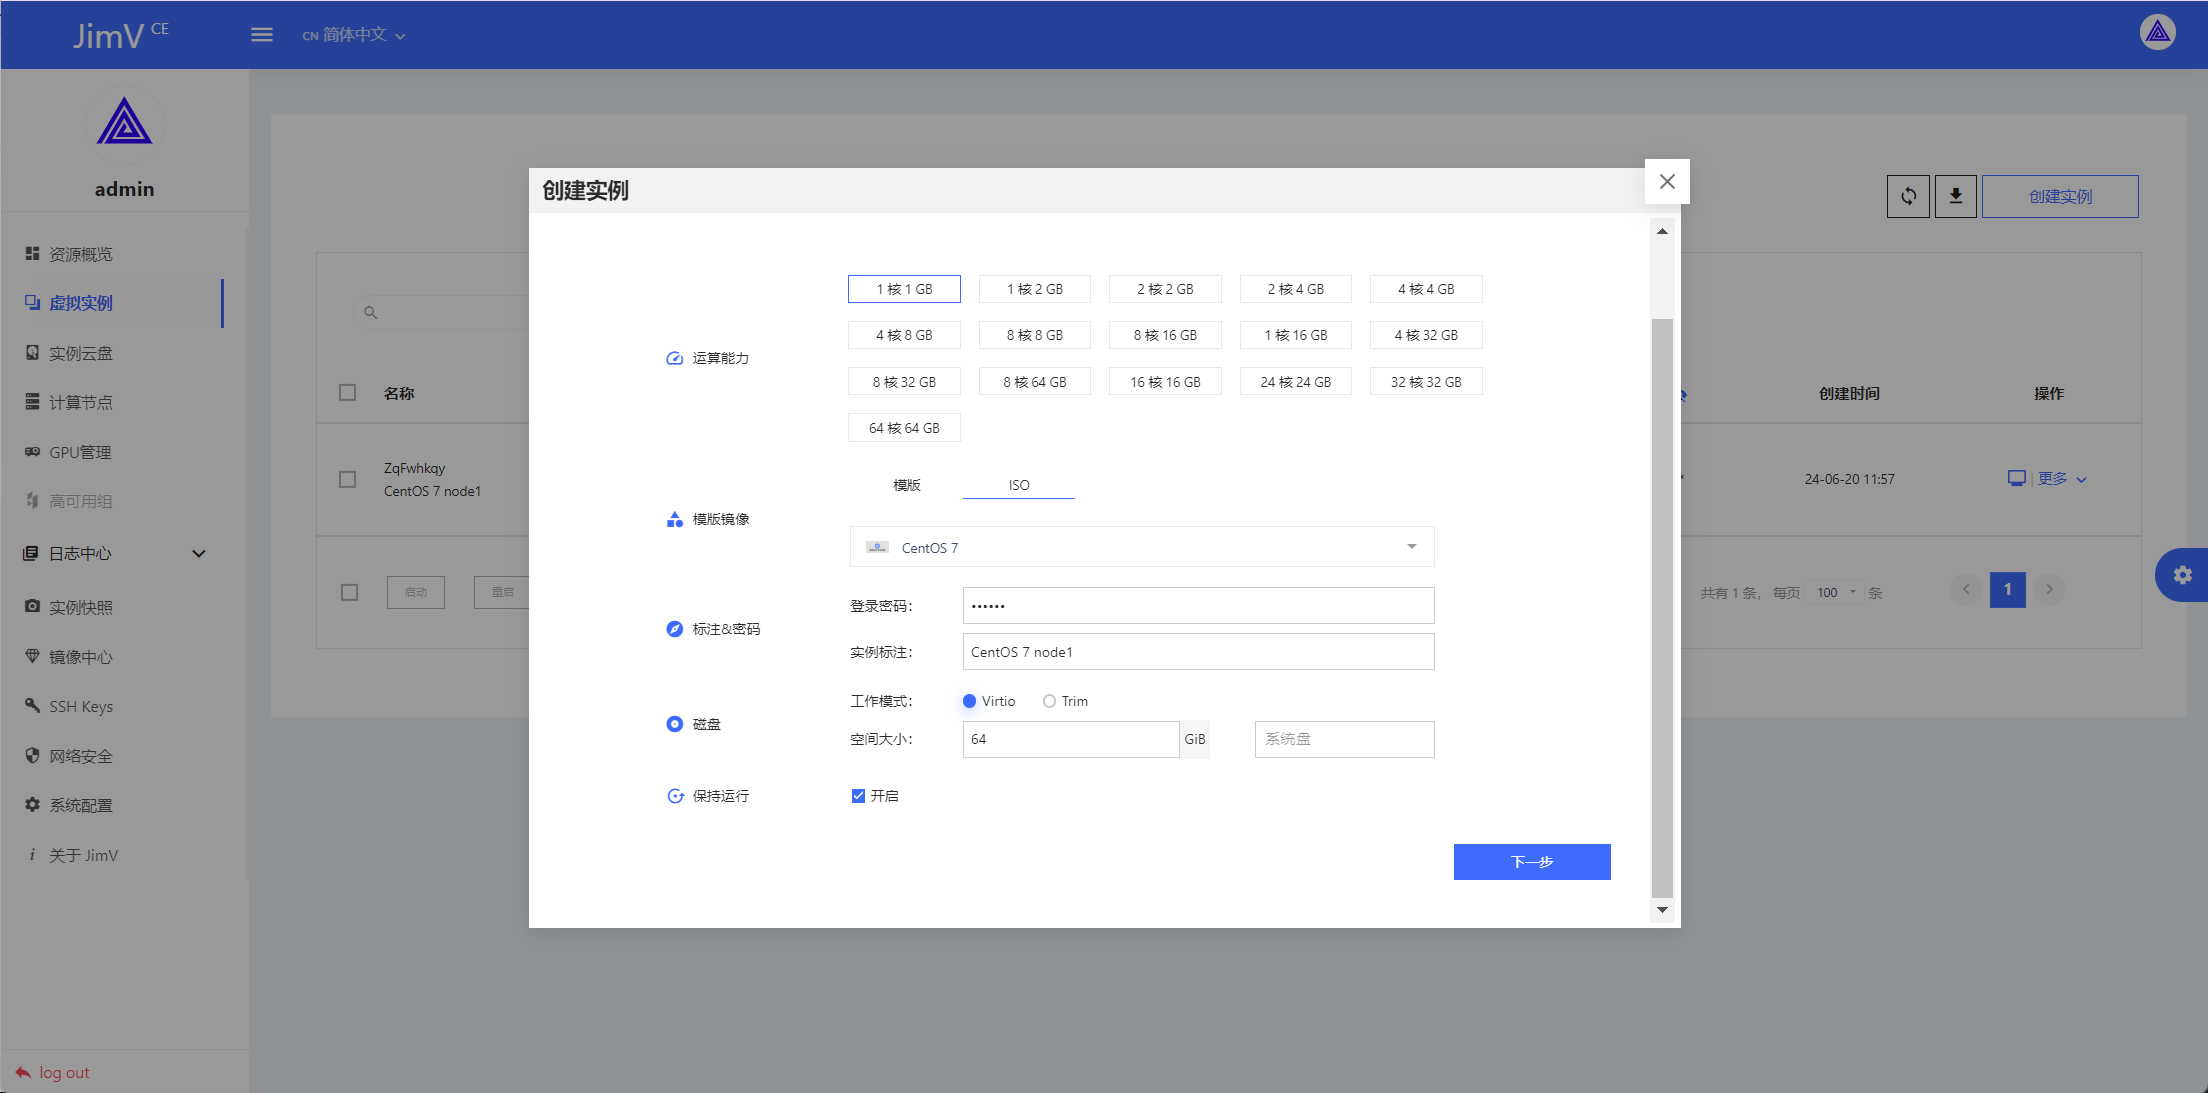Switch to the ISO tab
This screenshot has width=2208, height=1093.
[1019, 485]
